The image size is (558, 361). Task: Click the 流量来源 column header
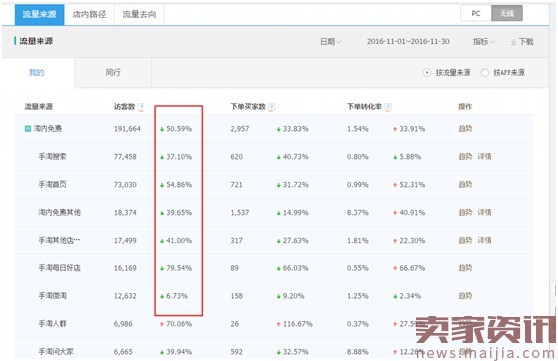39,107
